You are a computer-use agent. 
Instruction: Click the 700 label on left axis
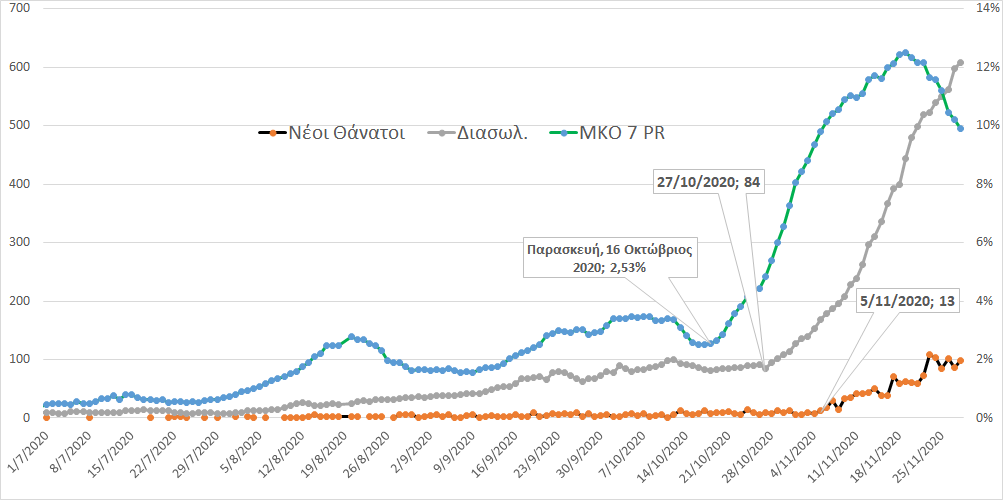18,9
